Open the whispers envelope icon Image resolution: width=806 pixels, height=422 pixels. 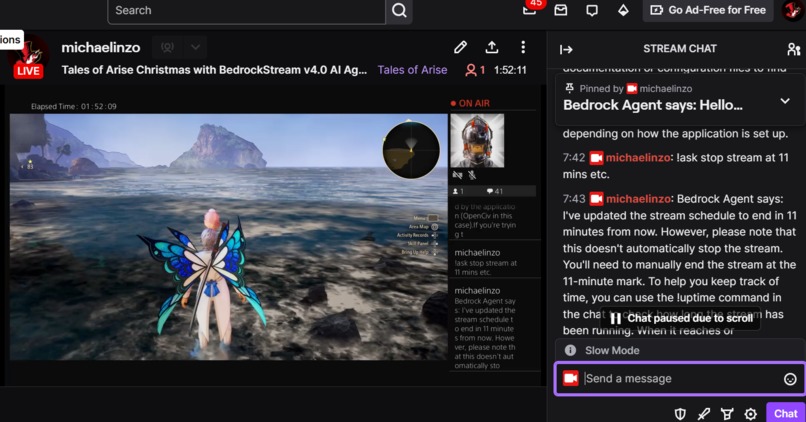click(561, 10)
